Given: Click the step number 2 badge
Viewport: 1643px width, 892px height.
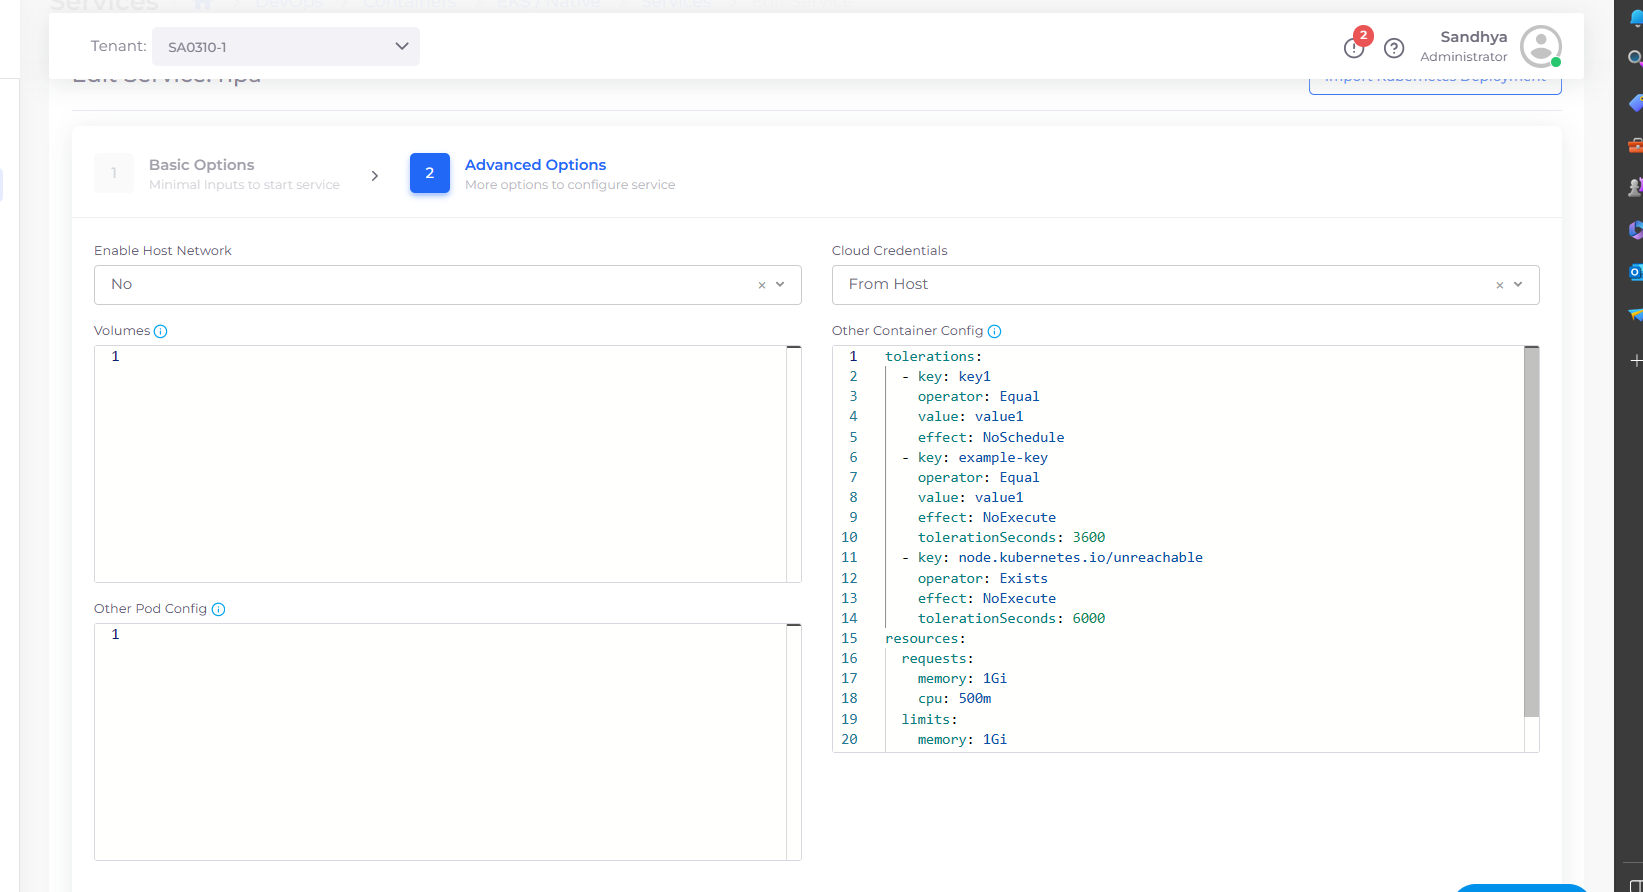Looking at the screenshot, I should click(x=430, y=173).
